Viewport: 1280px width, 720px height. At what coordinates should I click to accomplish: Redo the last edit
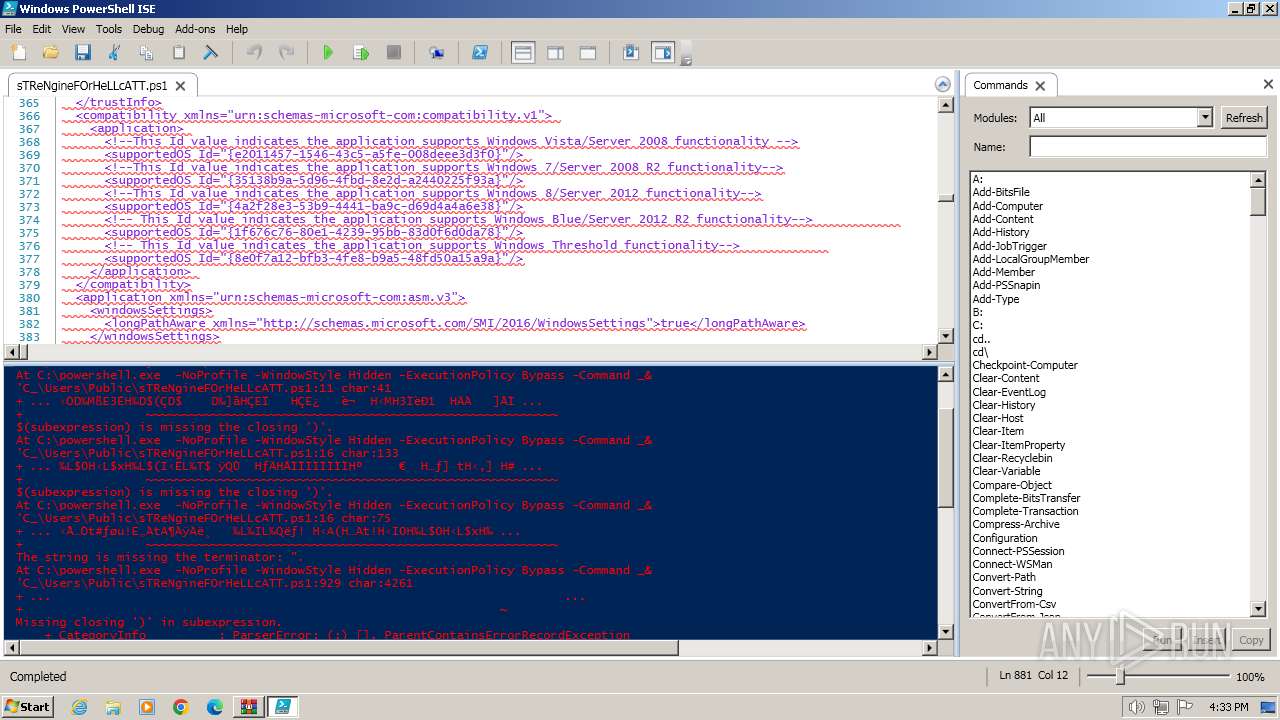pos(286,52)
